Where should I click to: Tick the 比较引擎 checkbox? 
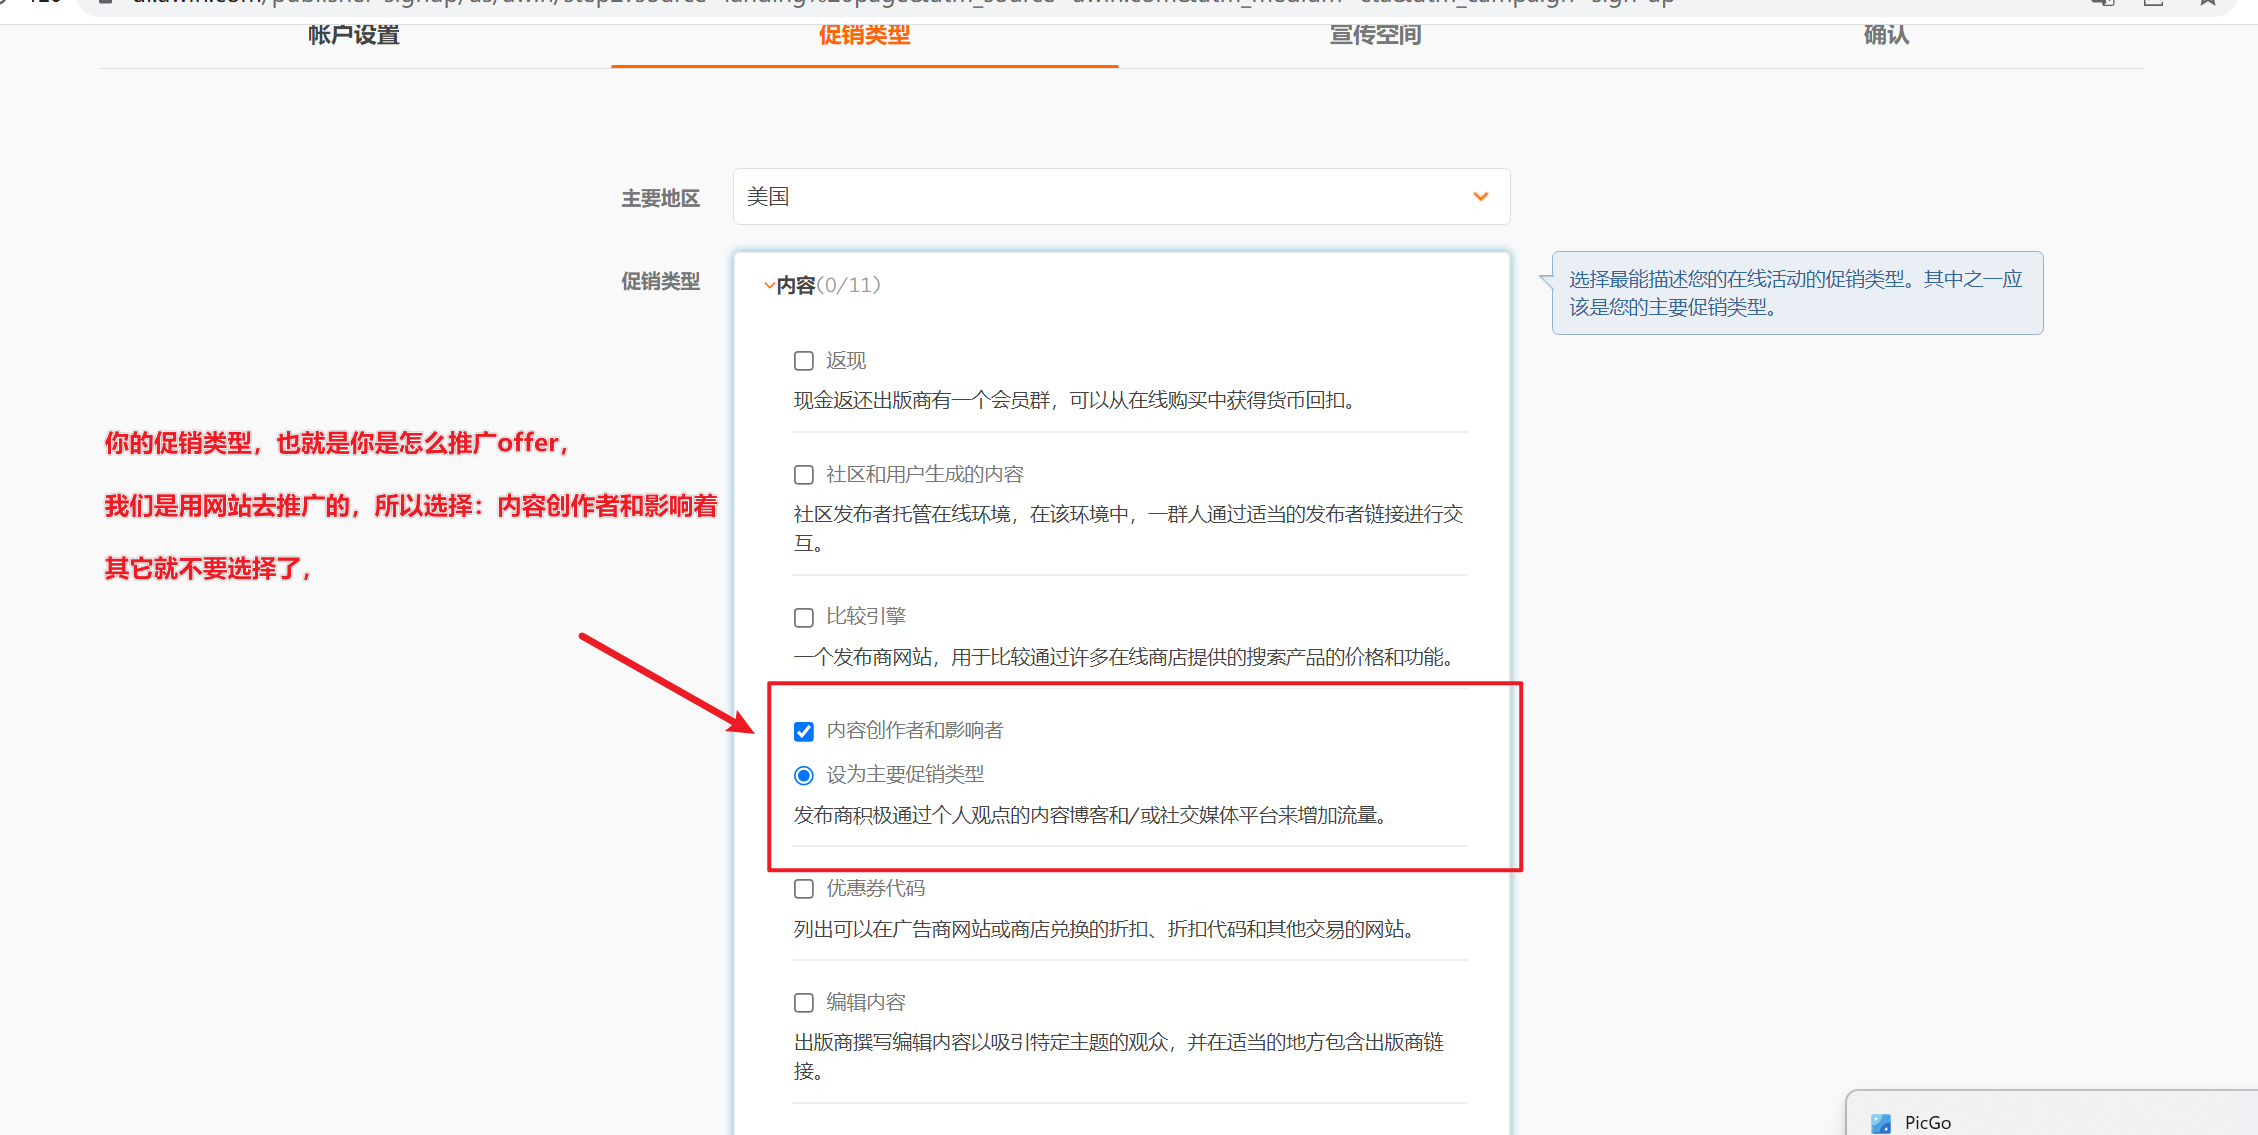(804, 618)
